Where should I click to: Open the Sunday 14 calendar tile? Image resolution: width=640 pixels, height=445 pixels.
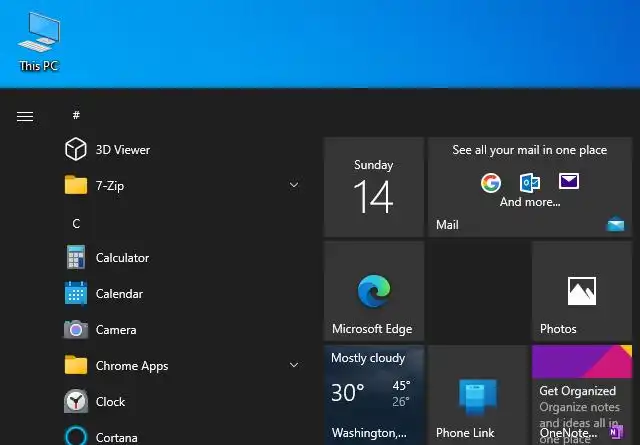coord(374,187)
